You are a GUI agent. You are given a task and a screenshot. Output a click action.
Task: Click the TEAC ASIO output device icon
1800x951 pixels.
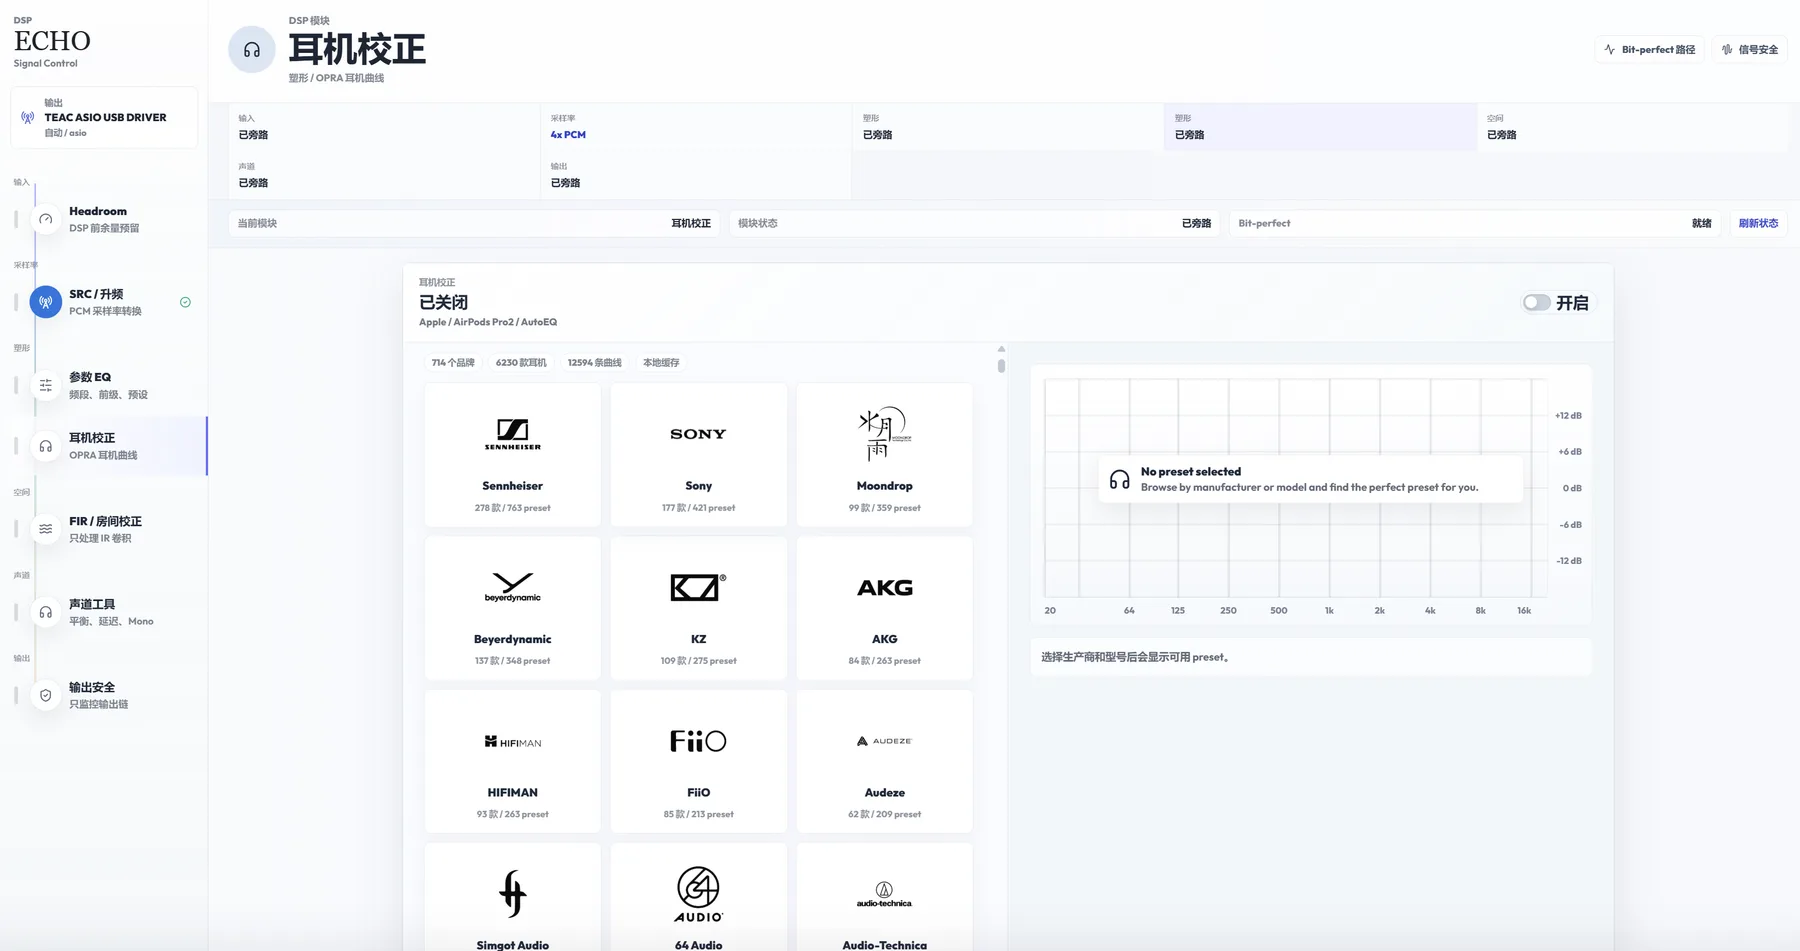28,117
